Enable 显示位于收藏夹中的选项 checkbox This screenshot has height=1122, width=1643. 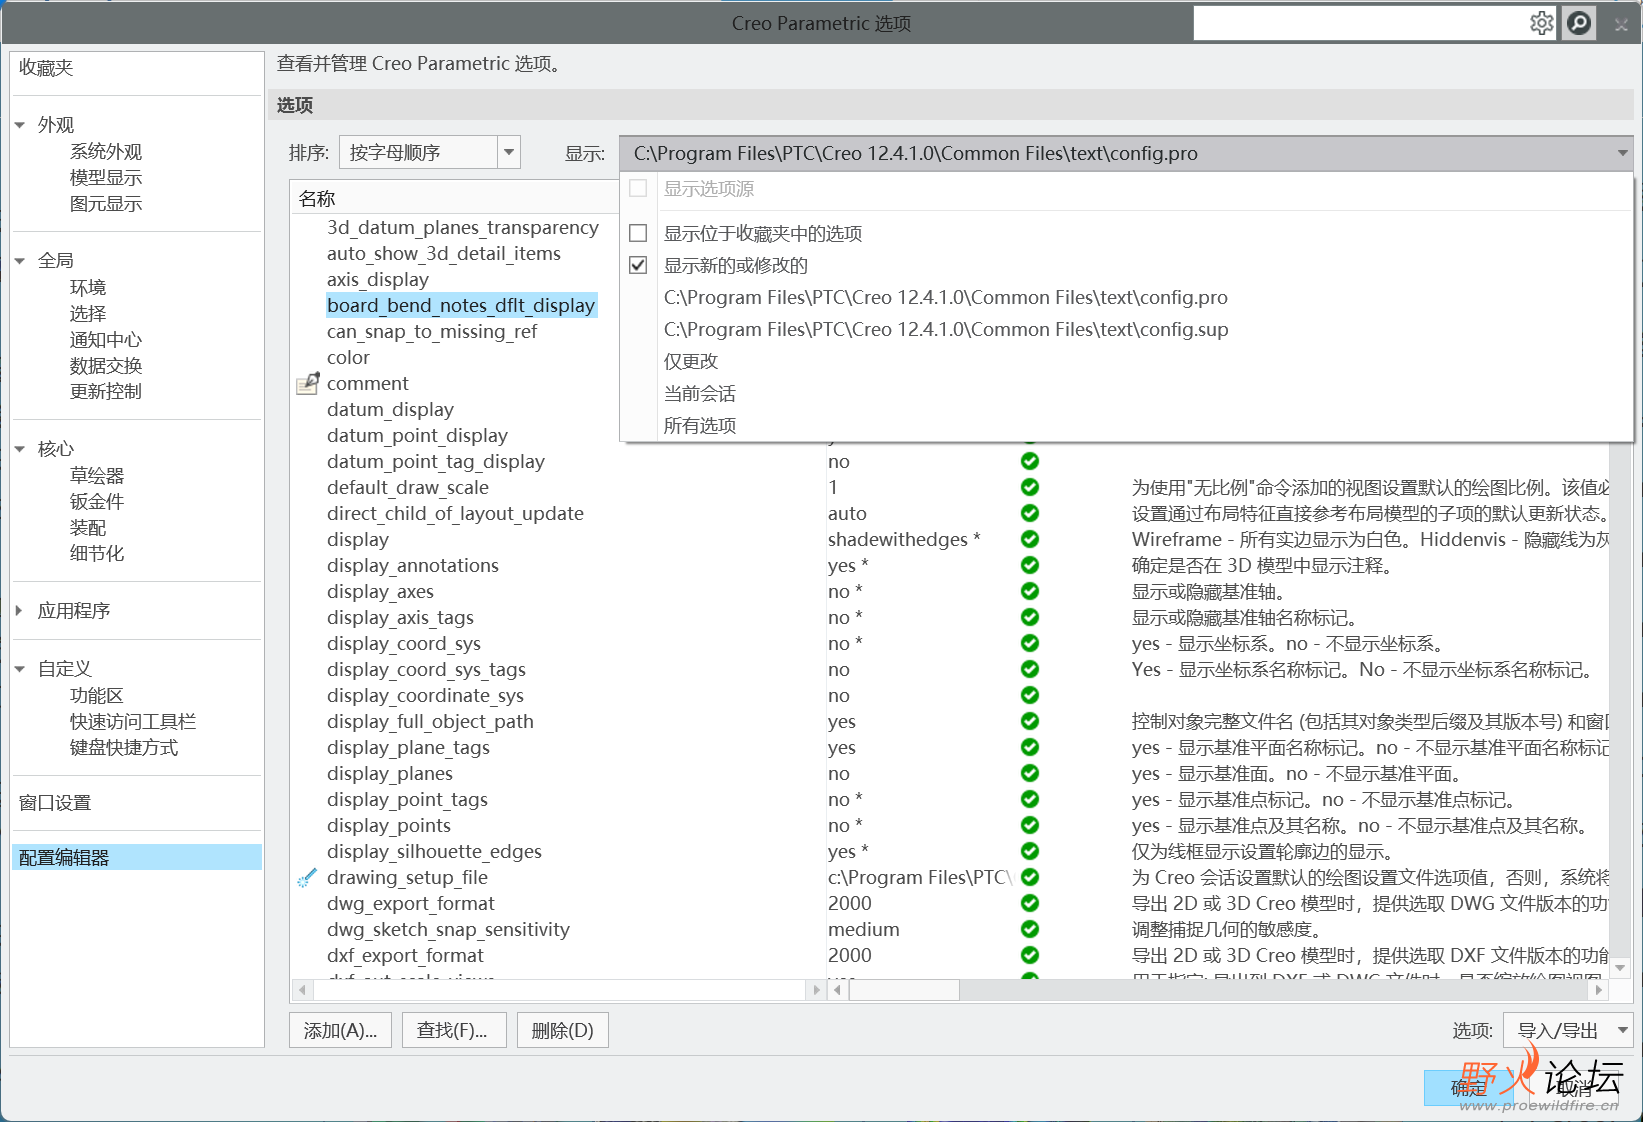[638, 233]
